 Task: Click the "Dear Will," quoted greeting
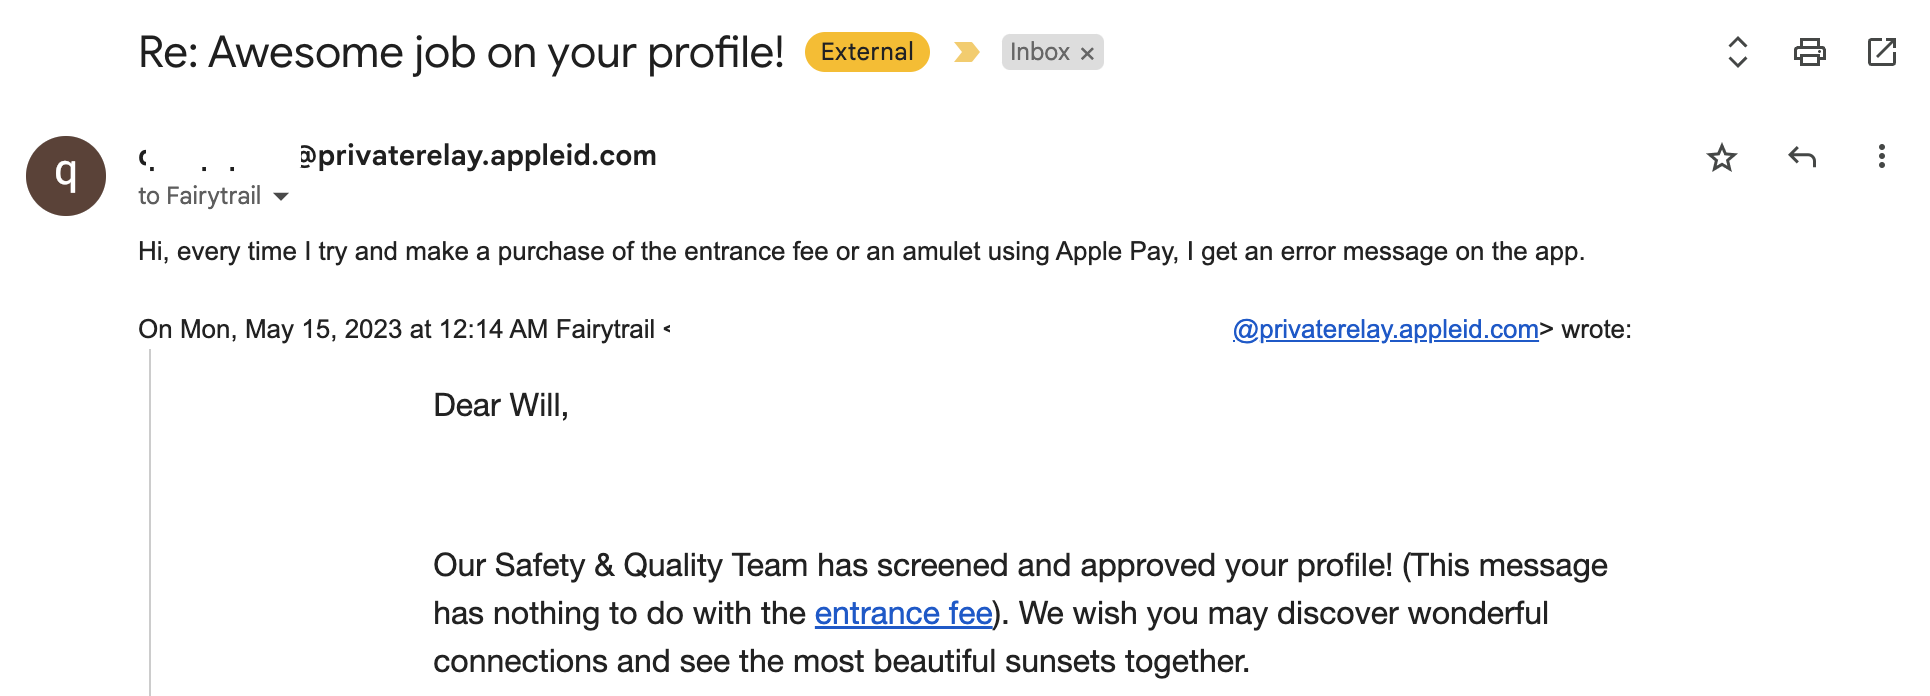(x=501, y=405)
